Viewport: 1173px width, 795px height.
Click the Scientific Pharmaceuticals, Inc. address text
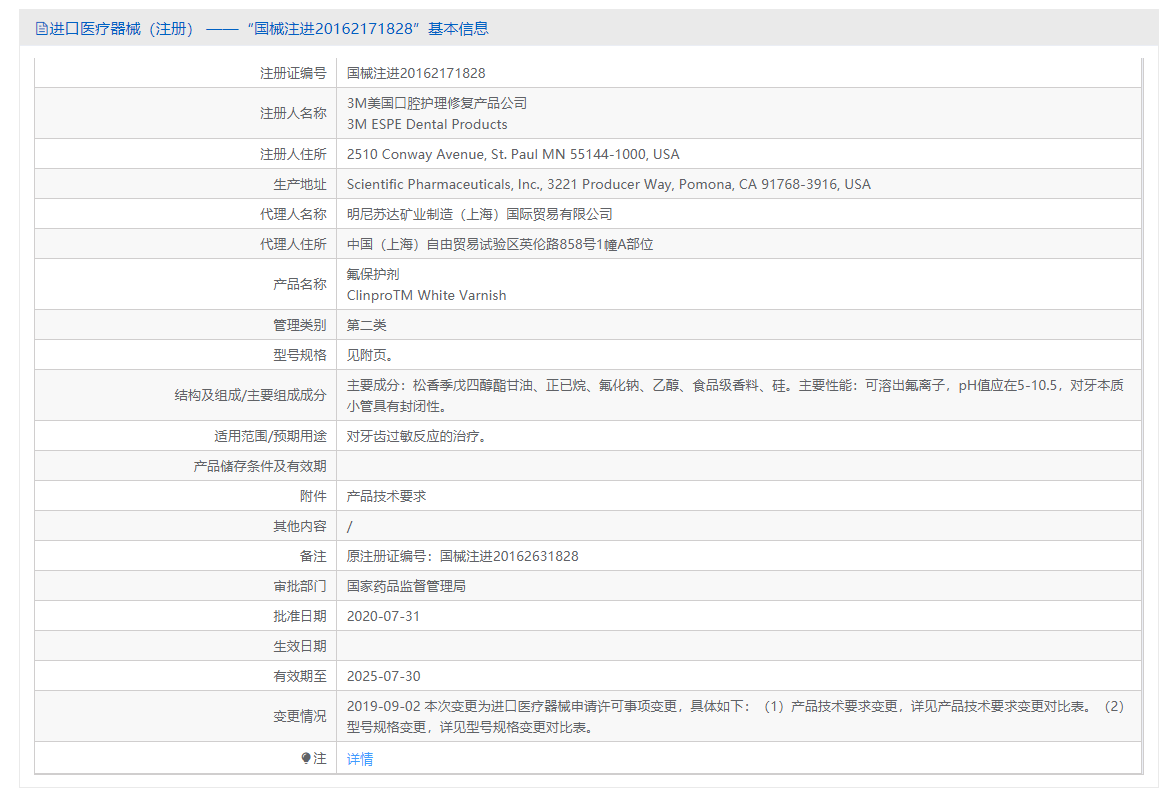(609, 184)
